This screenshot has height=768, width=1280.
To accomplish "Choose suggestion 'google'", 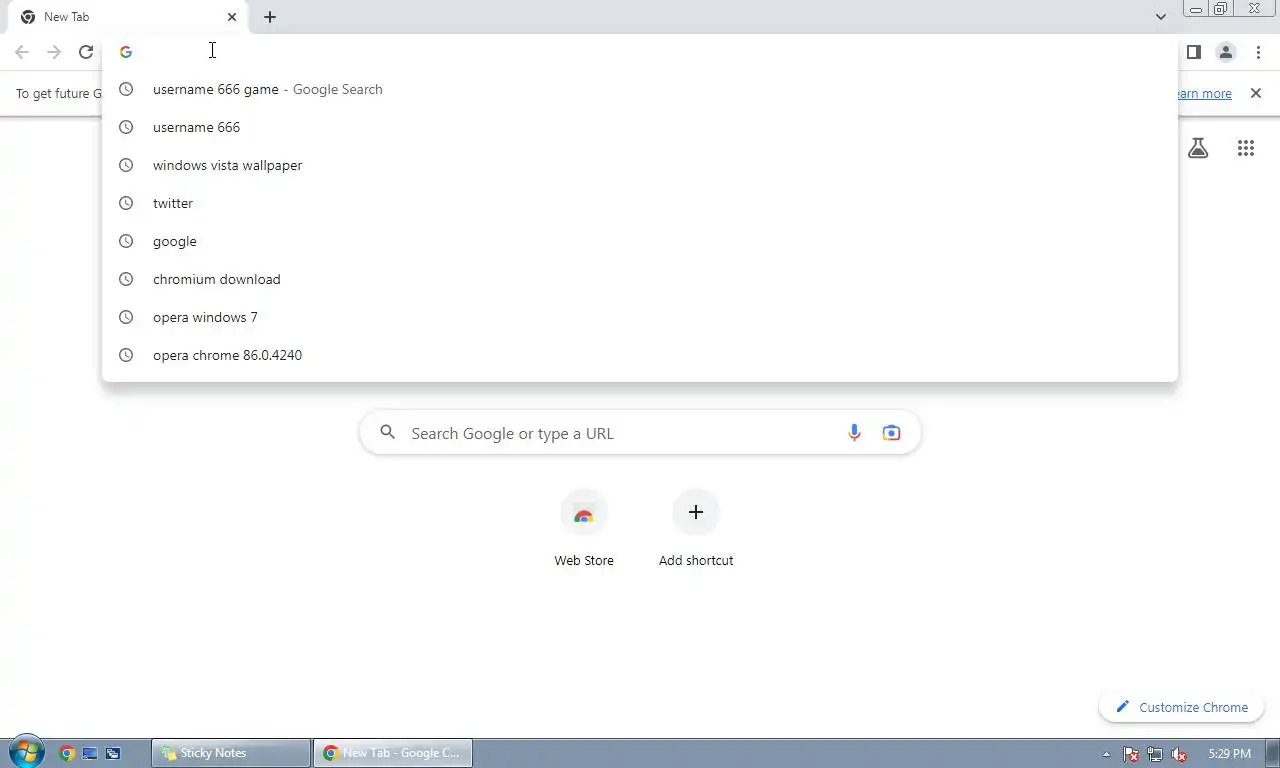I will 640,241.
